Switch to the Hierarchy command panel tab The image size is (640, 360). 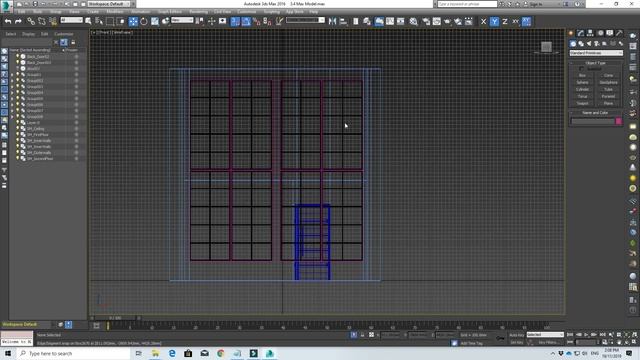pos(590,33)
